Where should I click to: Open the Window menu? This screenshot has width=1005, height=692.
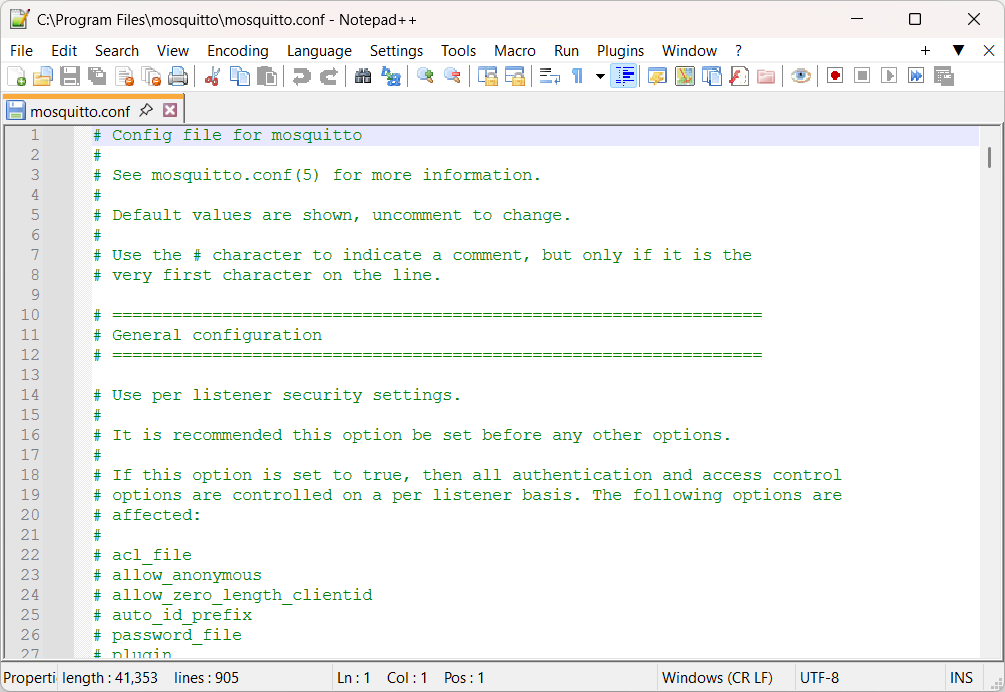(689, 51)
